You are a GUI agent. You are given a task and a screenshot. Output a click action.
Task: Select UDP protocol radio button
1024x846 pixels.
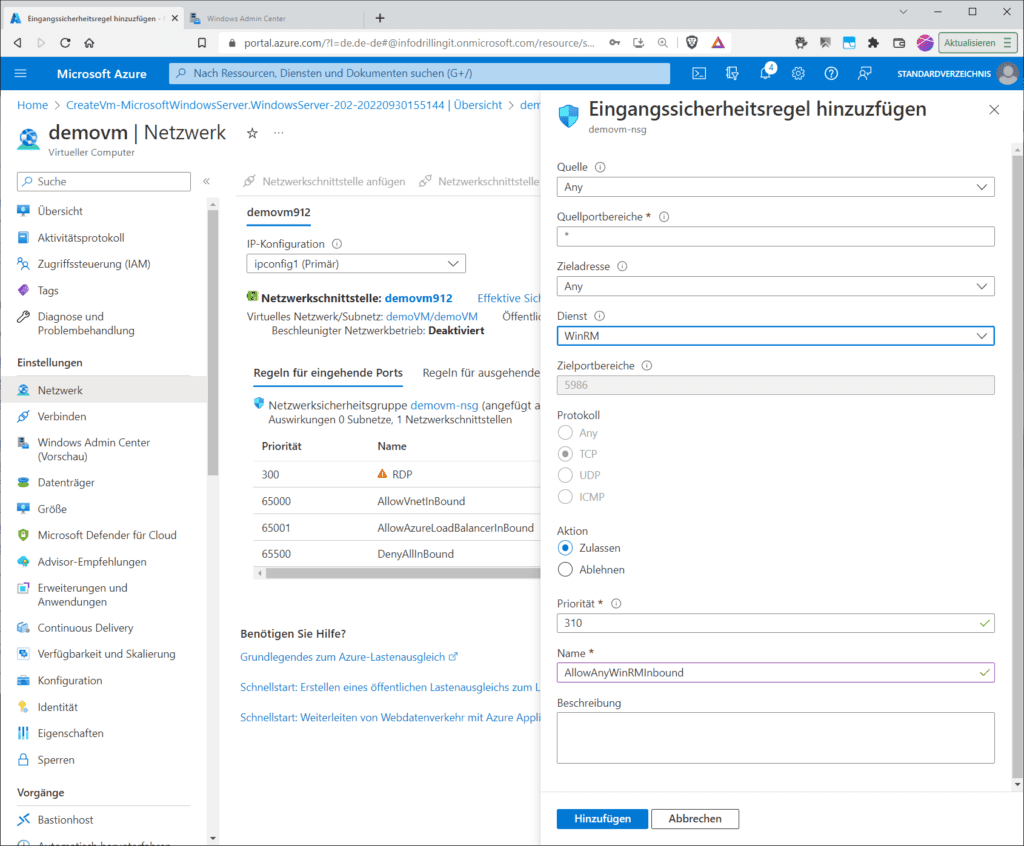(566, 475)
